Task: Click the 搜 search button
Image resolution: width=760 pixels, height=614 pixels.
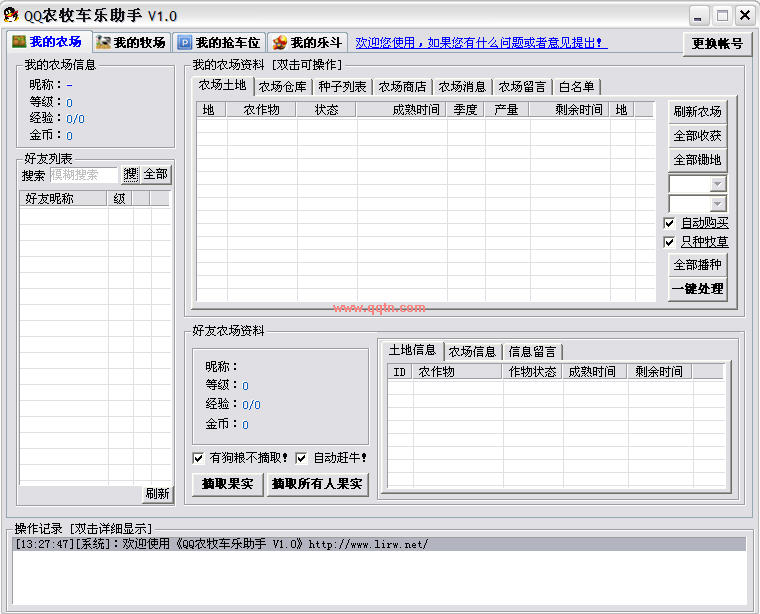Action: coord(130,174)
